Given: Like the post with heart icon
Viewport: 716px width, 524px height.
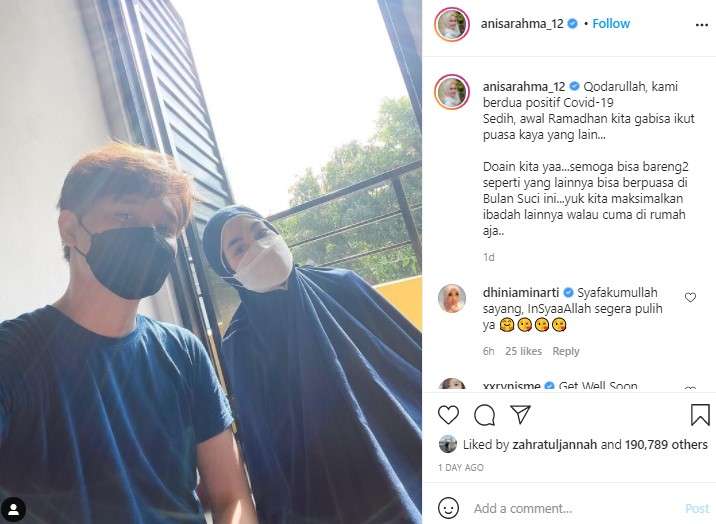Looking at the screenshot, I should click(x=448, y=415).
